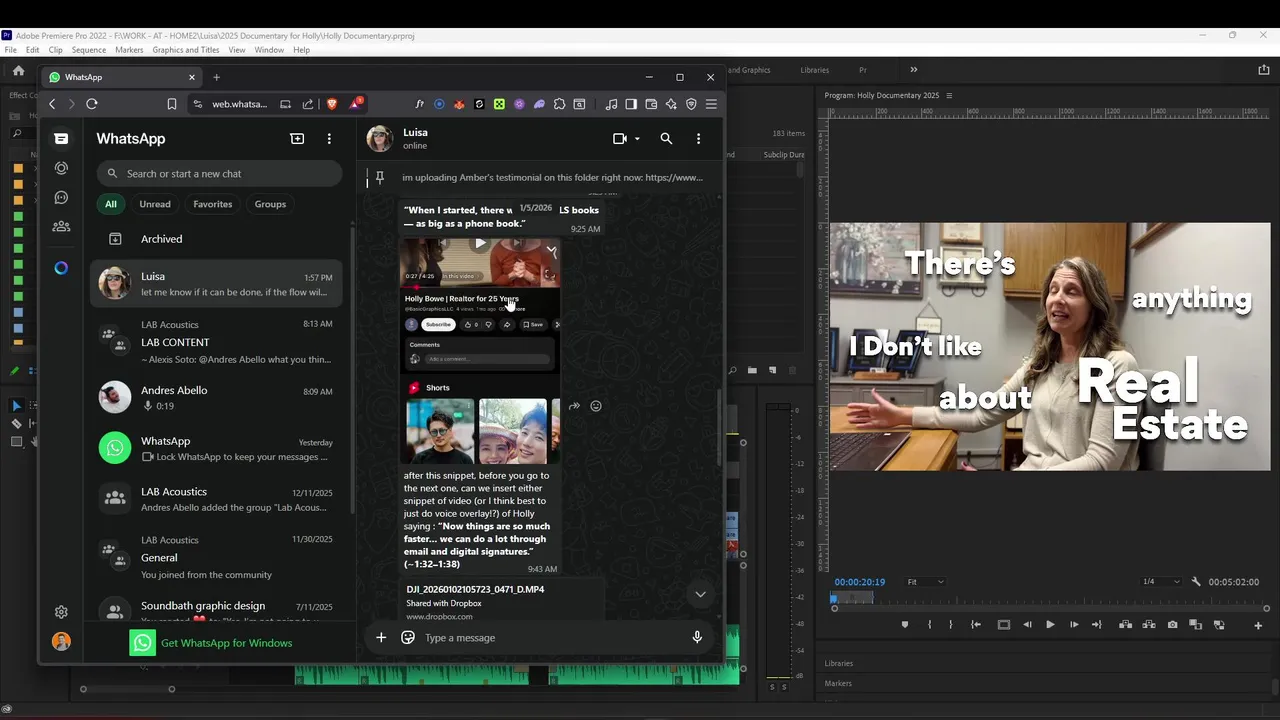The height and width of the screenshot is (720, 1280).
Task: Switch to the Libraries workspace tab
Action: [x=814, y=70]
